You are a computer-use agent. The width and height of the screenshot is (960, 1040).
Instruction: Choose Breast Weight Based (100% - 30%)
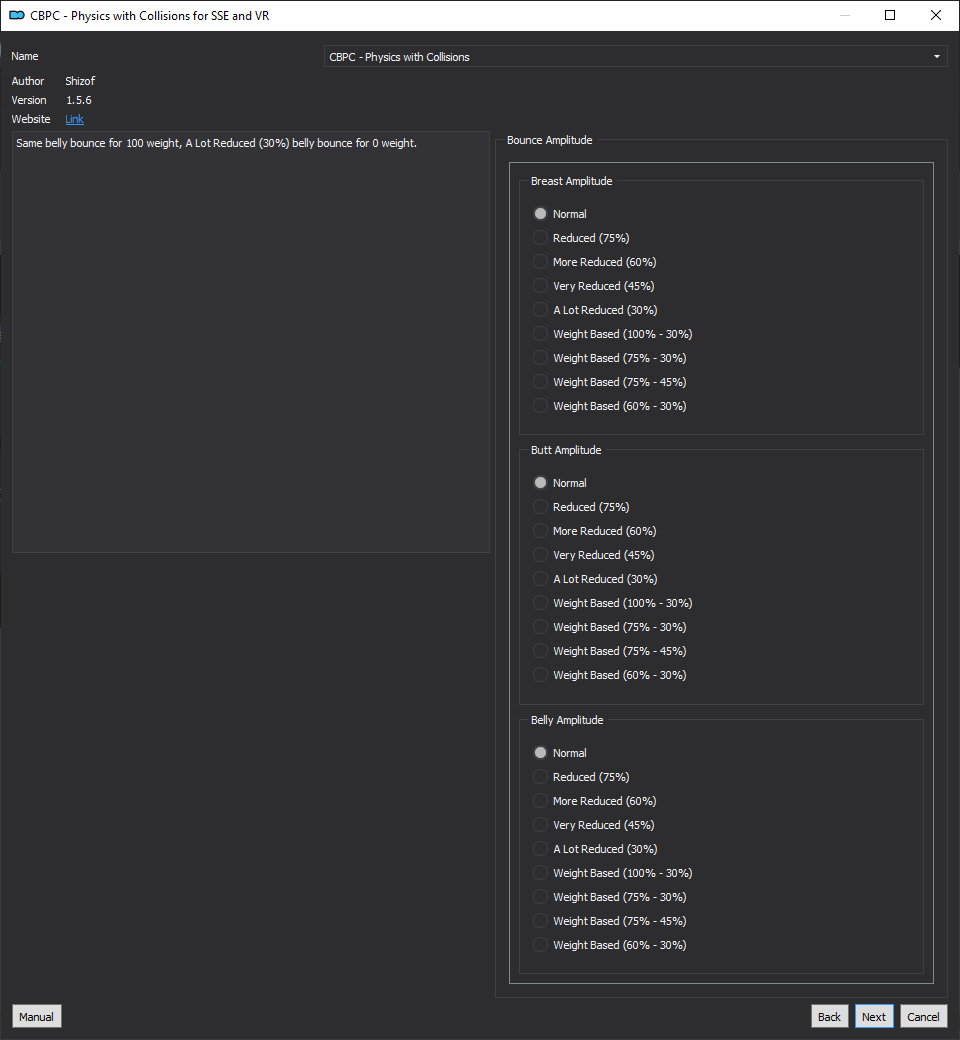[x=612, y=334]
